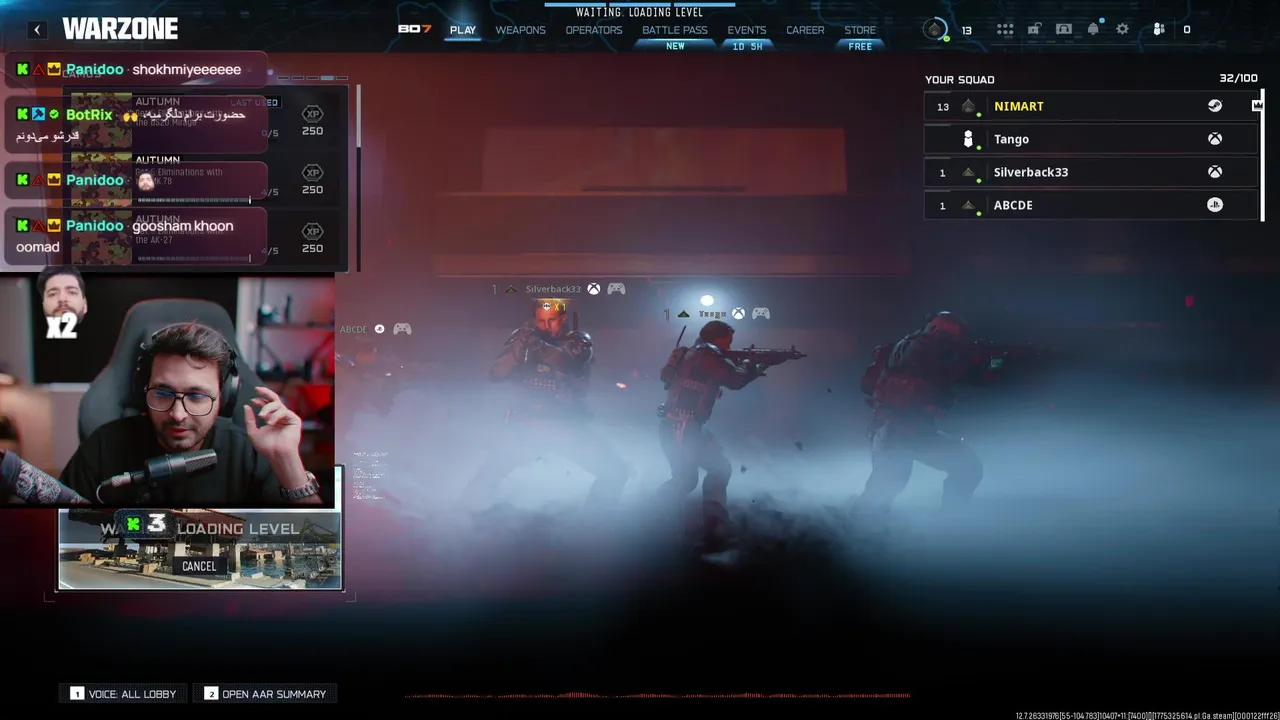Click the party leader crown icon

tap(1257, 105)
